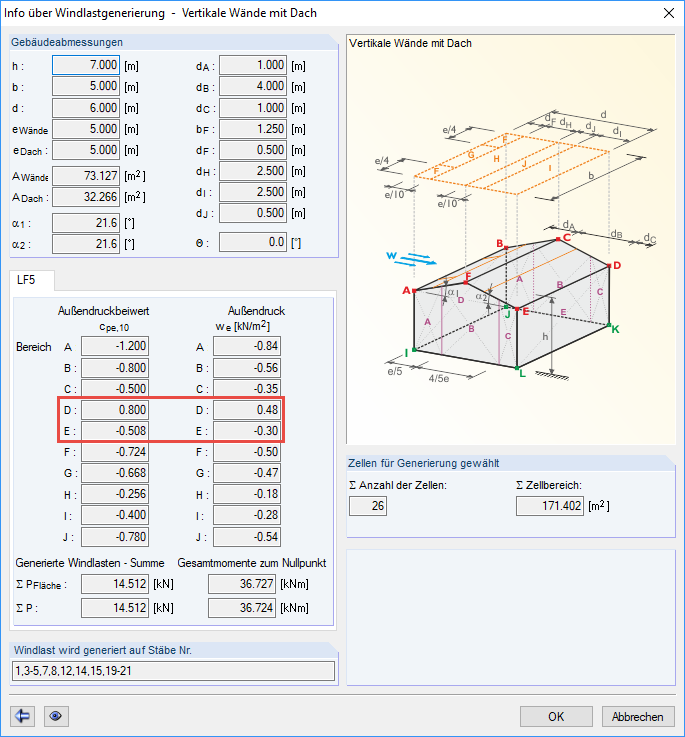Click cpe,10 value -0.500 for zone C
Screen dimensions: 685x737
click(x=115, y=389)
